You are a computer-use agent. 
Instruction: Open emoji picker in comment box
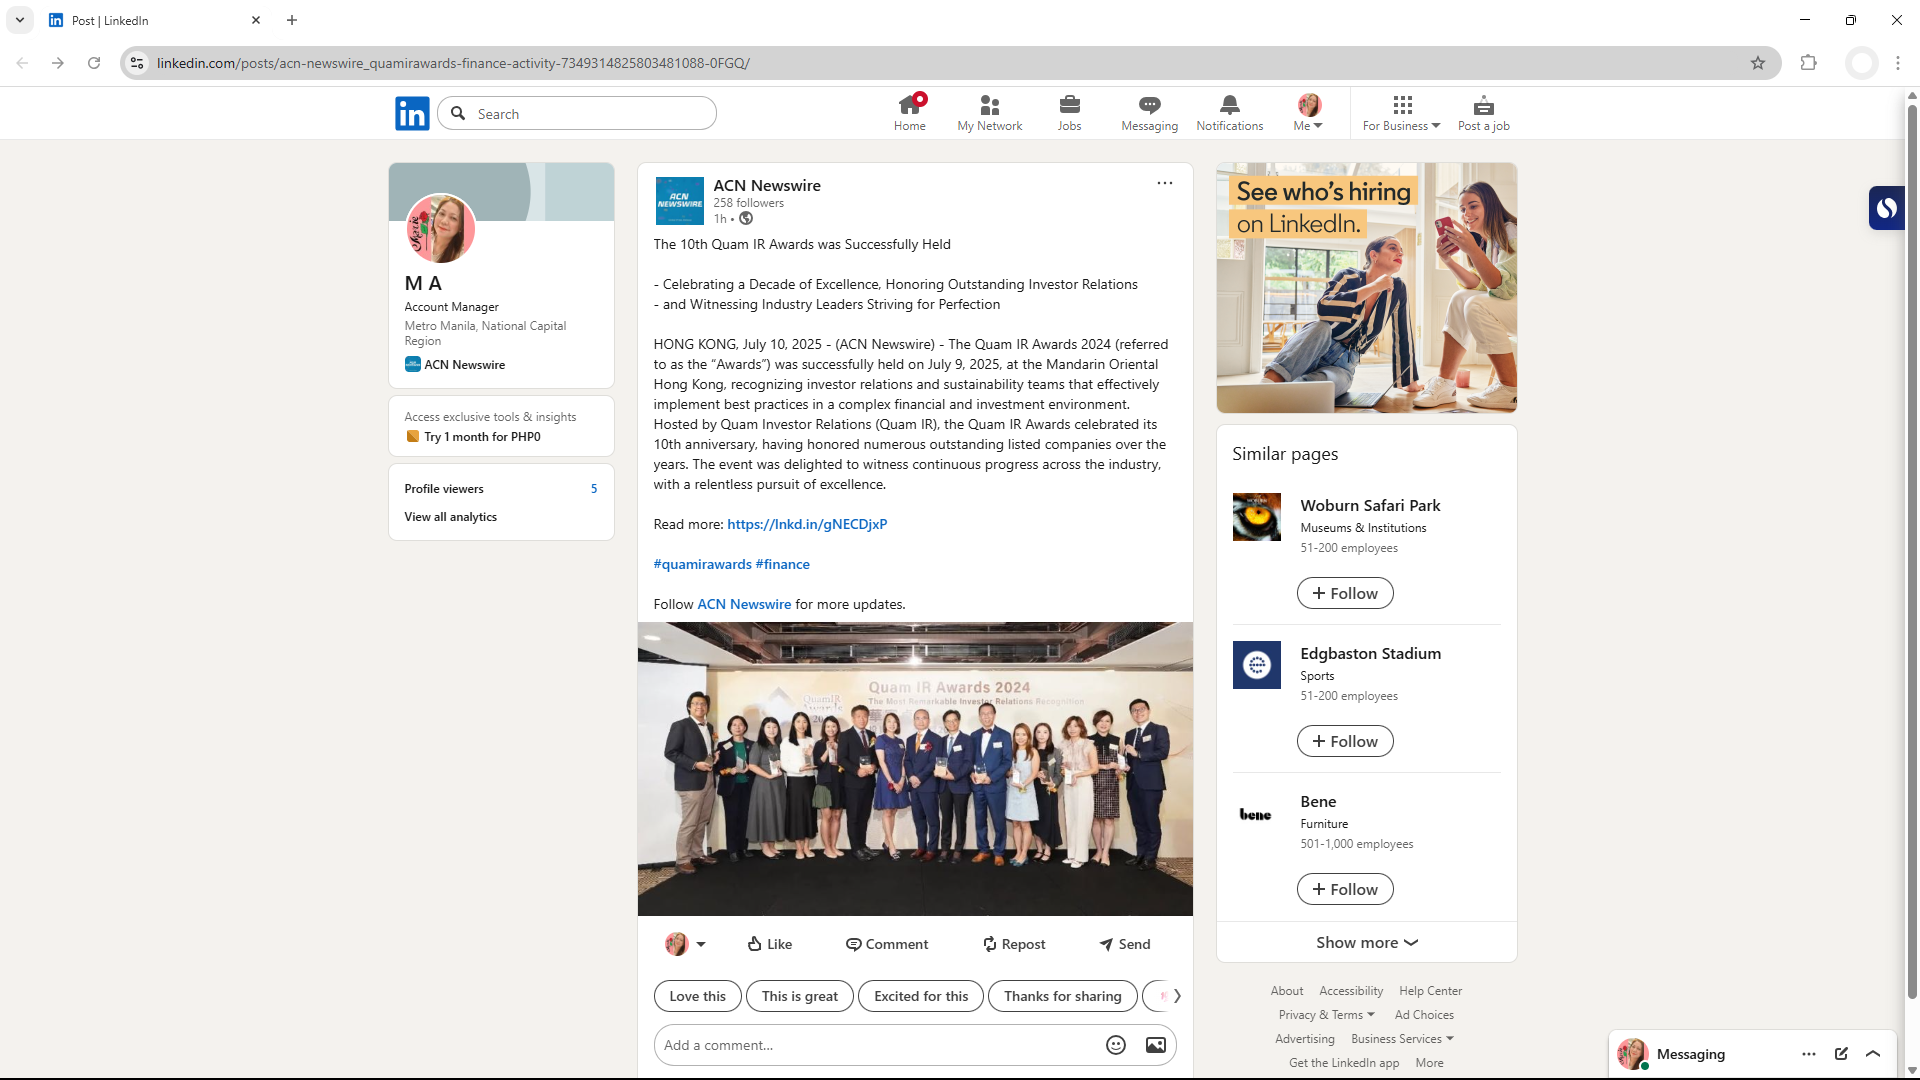coord(1116,1045)
